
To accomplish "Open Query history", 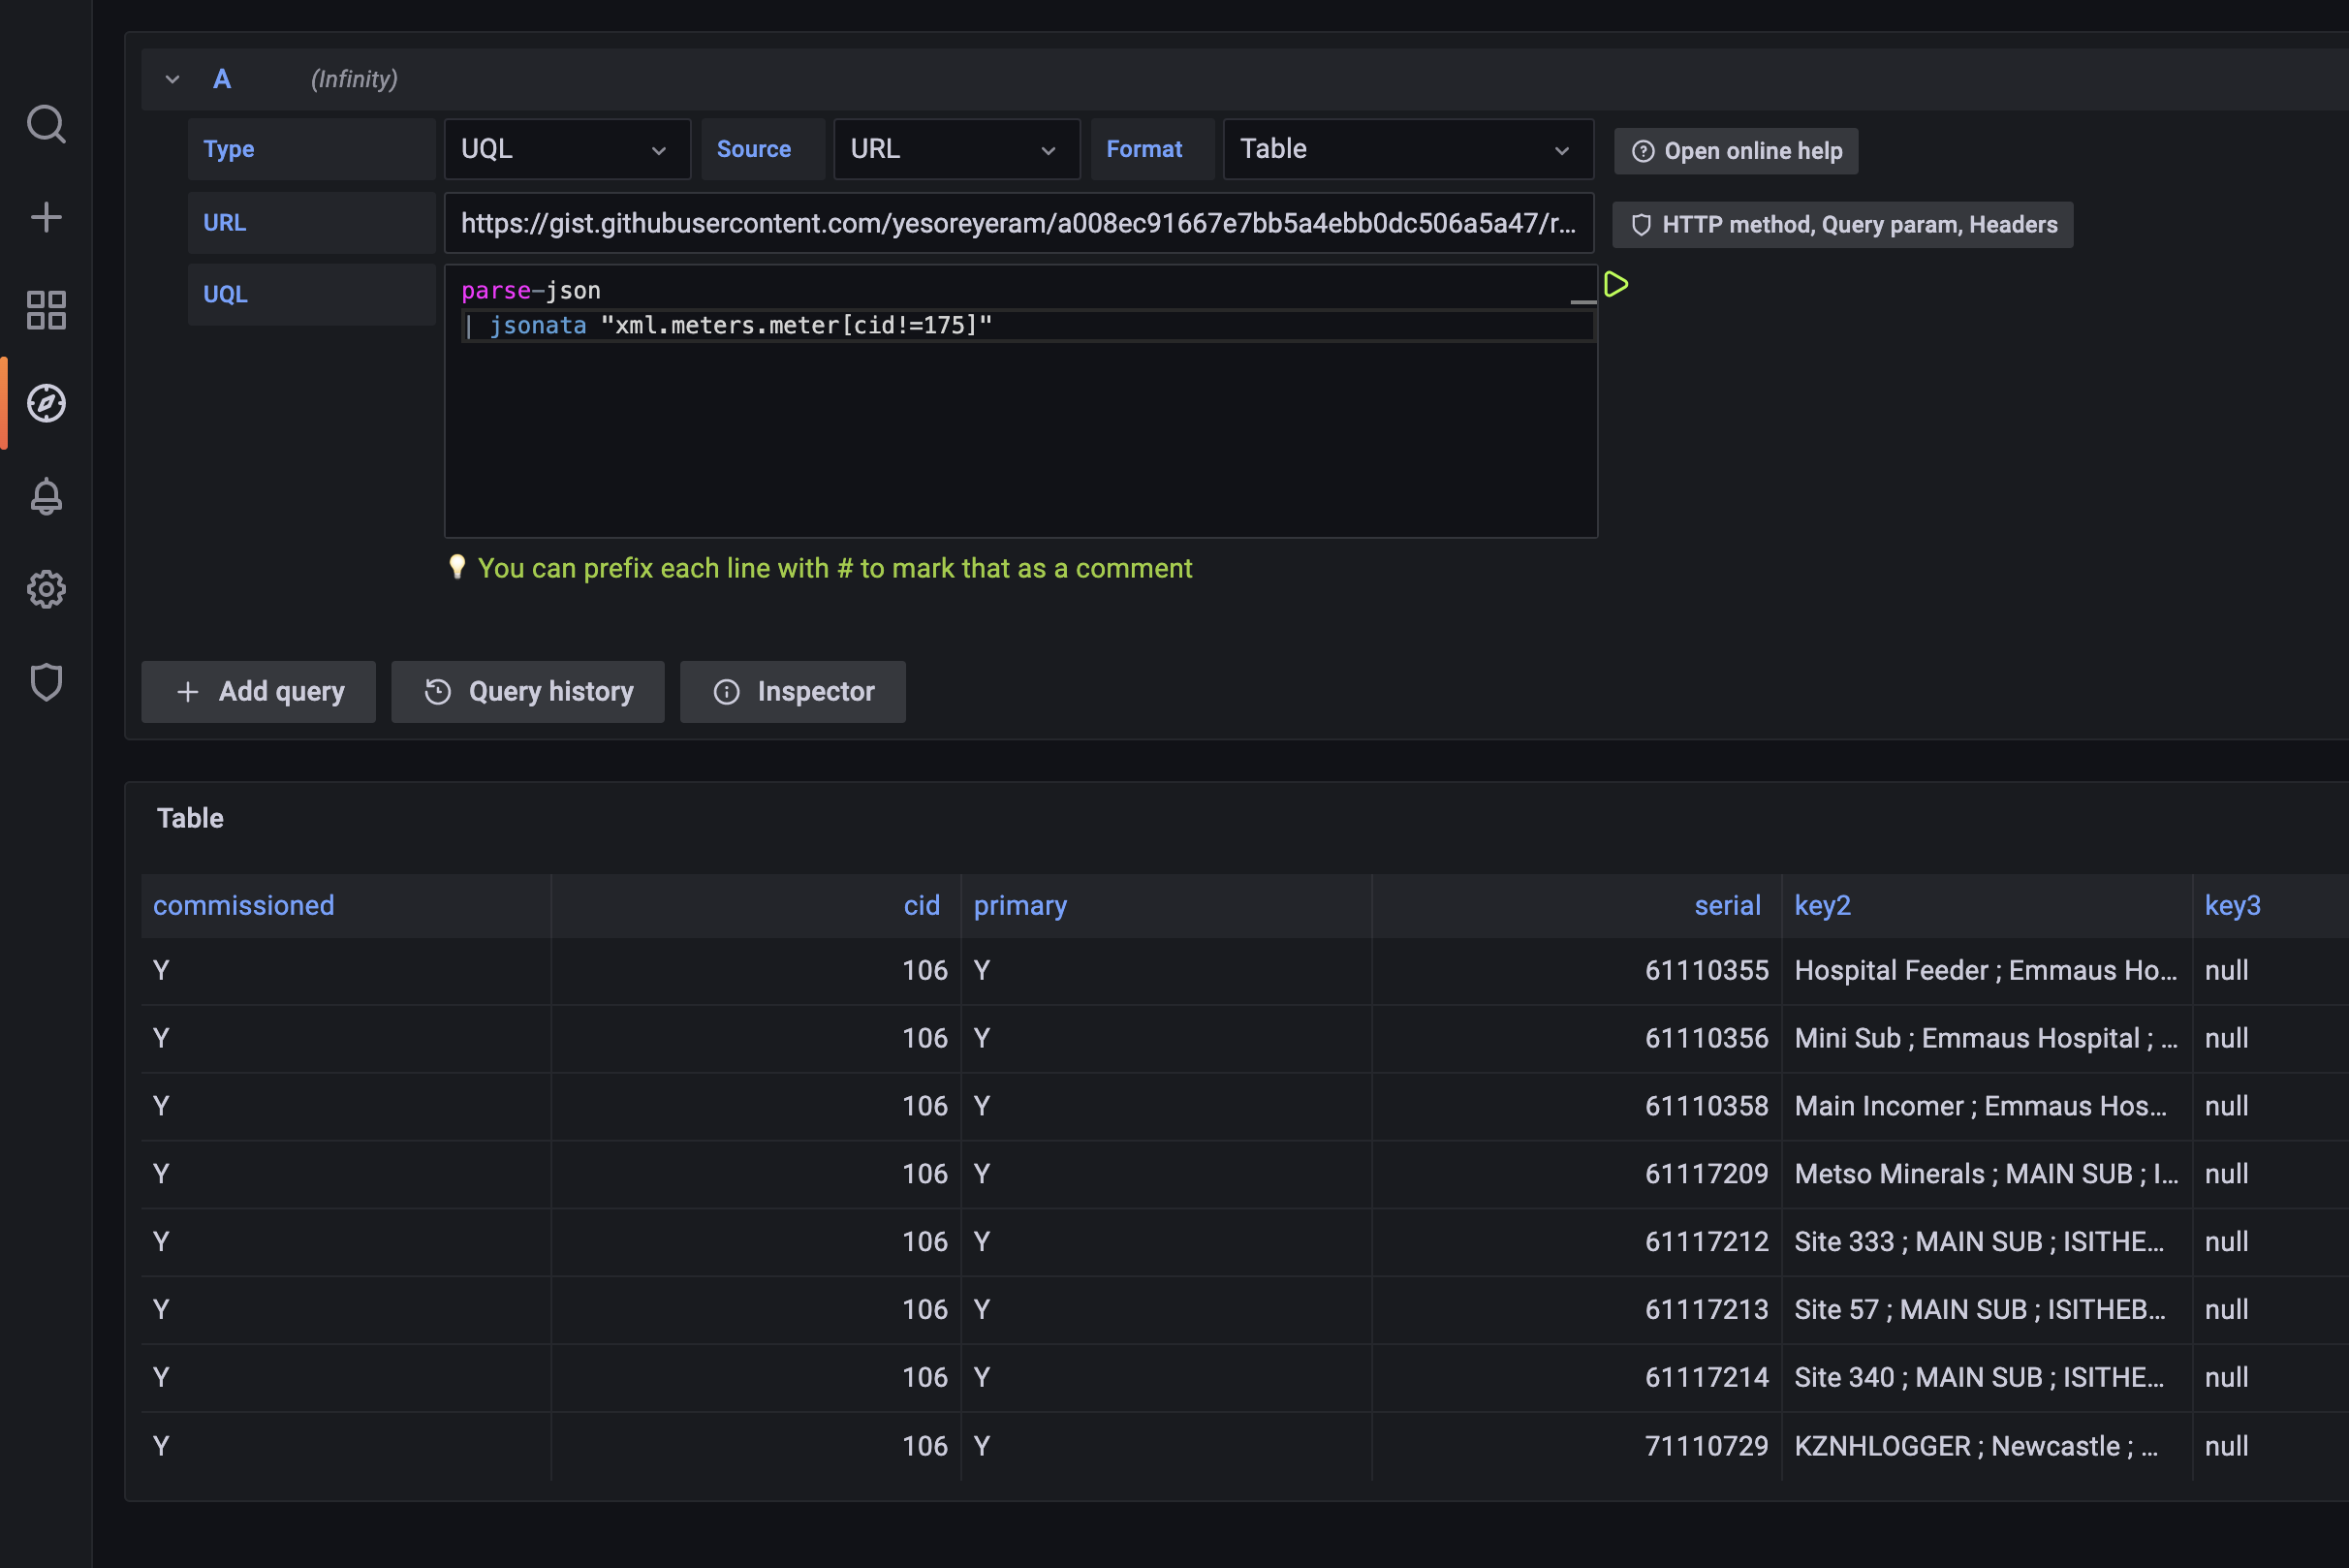I will [x=527, y=691].
